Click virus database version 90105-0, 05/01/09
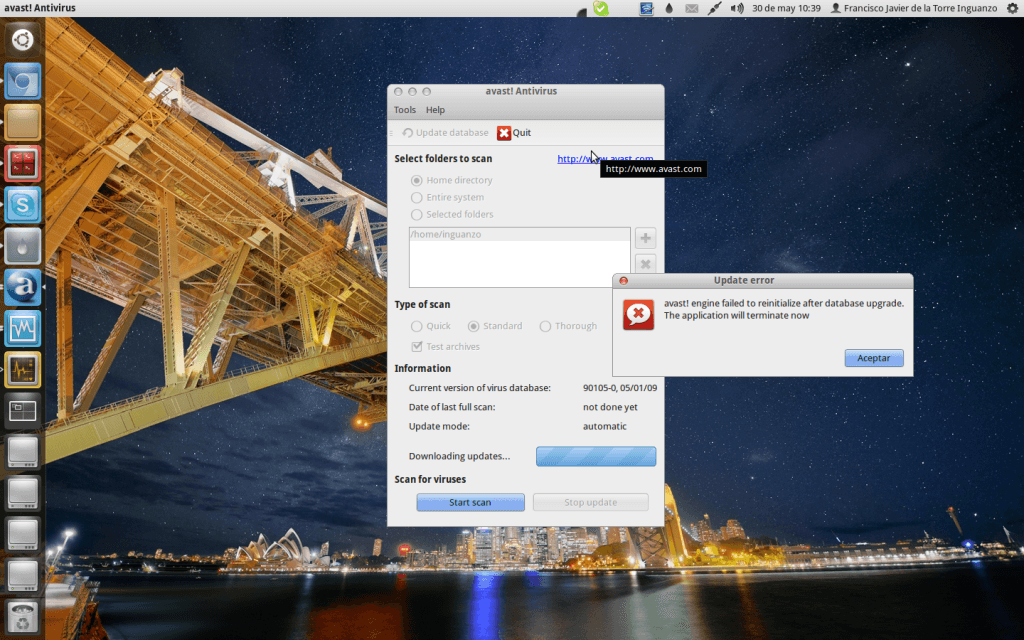The image size is (1024, 640). pos(620,388)
